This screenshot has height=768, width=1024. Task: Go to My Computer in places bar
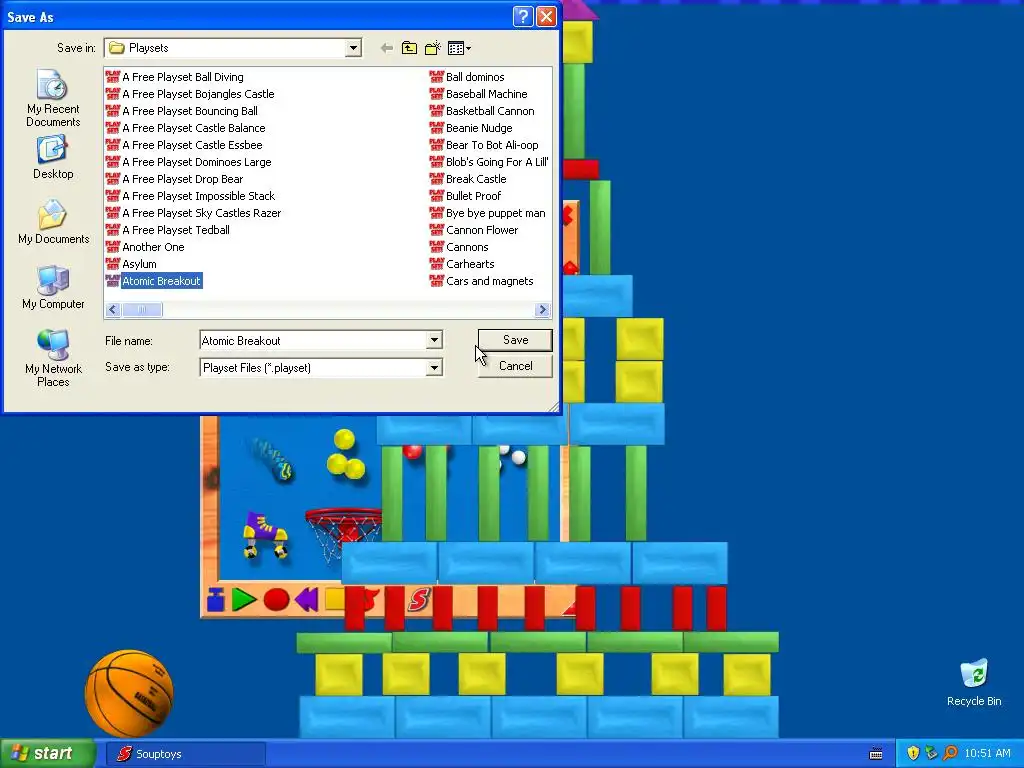pyautogui.click(x=53, y=287)
